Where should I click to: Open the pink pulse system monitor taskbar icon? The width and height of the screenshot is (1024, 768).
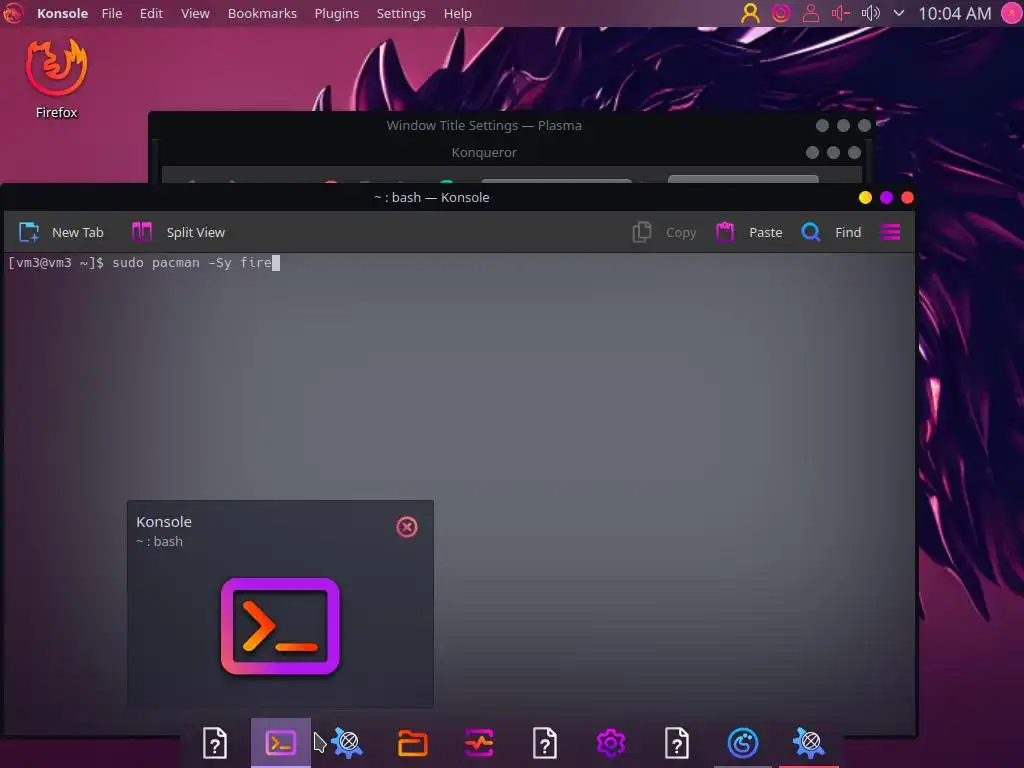click(x=479, y=743)
